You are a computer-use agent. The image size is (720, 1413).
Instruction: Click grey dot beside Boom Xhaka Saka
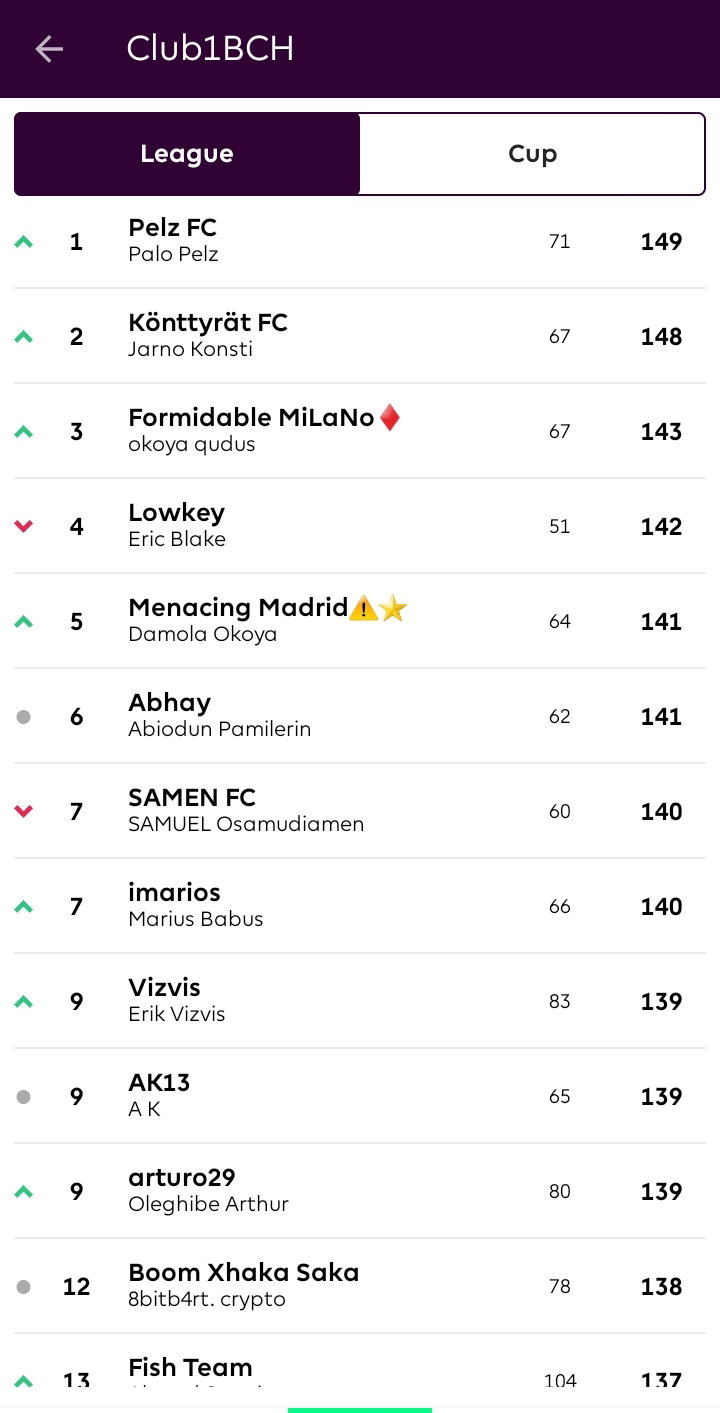[24, 1287]
